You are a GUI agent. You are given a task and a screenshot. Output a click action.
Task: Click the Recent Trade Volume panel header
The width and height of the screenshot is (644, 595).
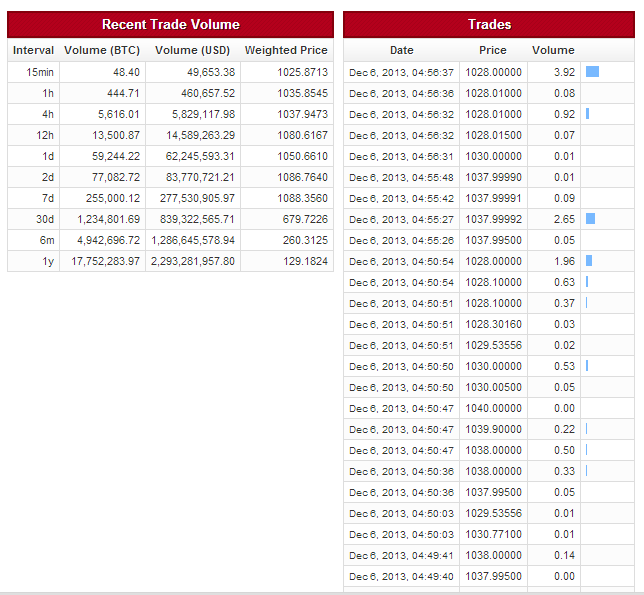point(170,24)
